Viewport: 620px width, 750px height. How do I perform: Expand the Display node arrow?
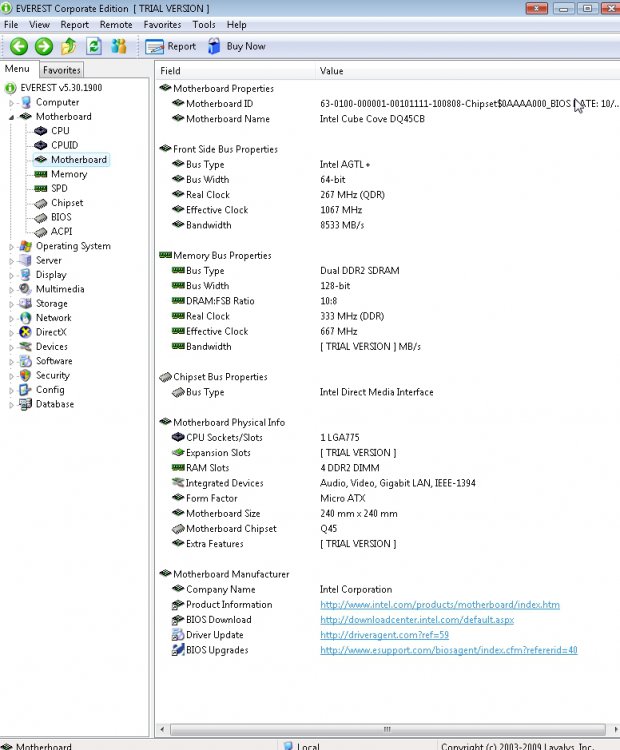(11, 276)
